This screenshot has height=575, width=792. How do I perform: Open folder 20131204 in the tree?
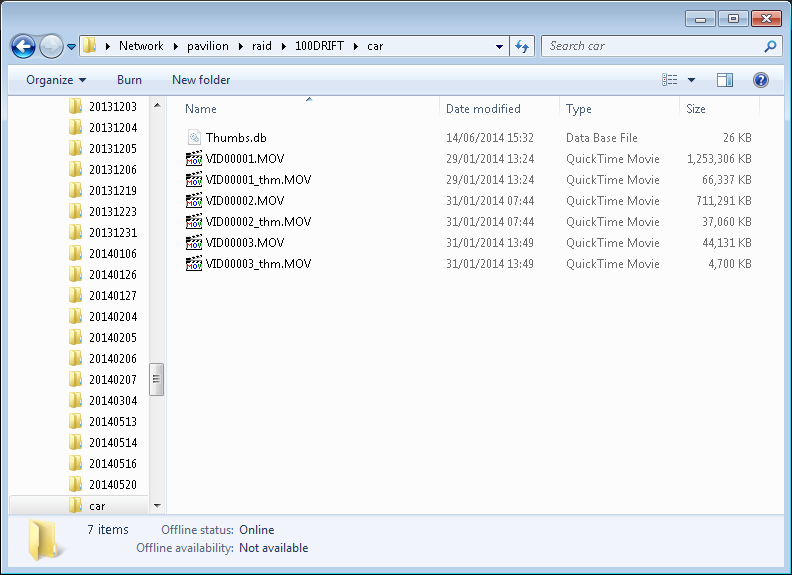[x=113, y=127]
